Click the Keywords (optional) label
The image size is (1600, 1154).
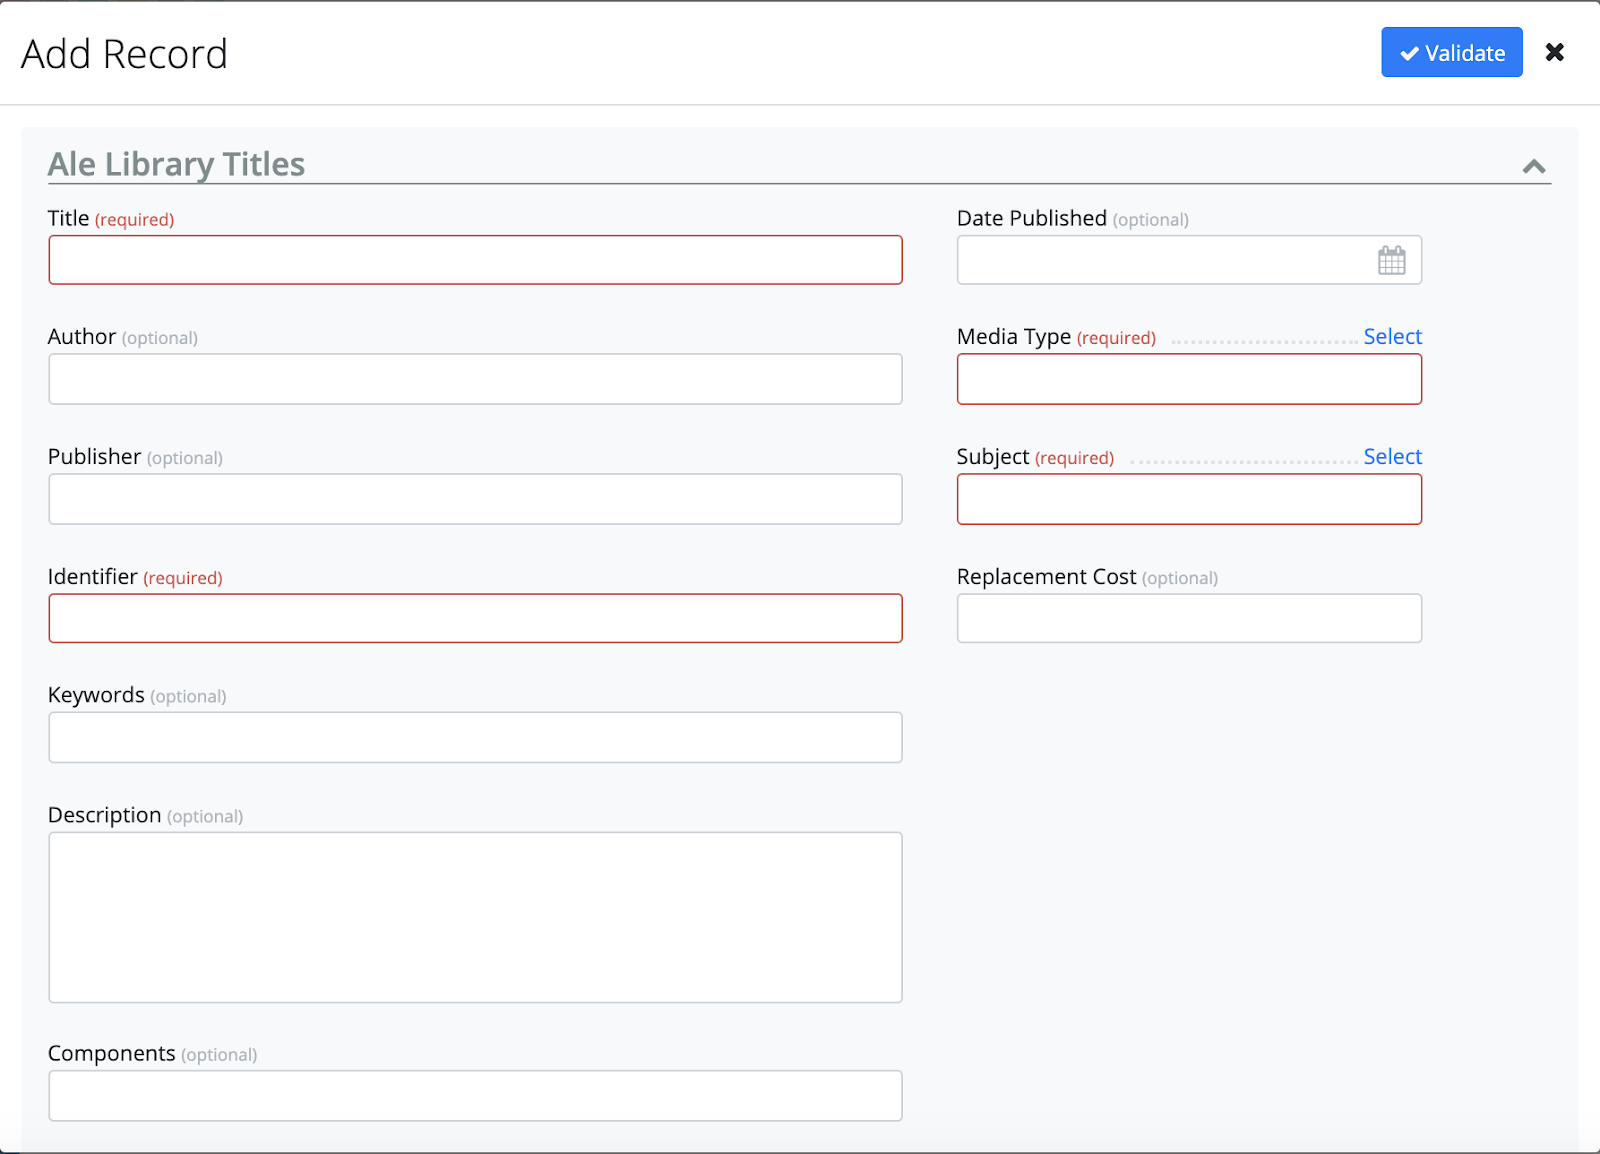coord(137,695)
